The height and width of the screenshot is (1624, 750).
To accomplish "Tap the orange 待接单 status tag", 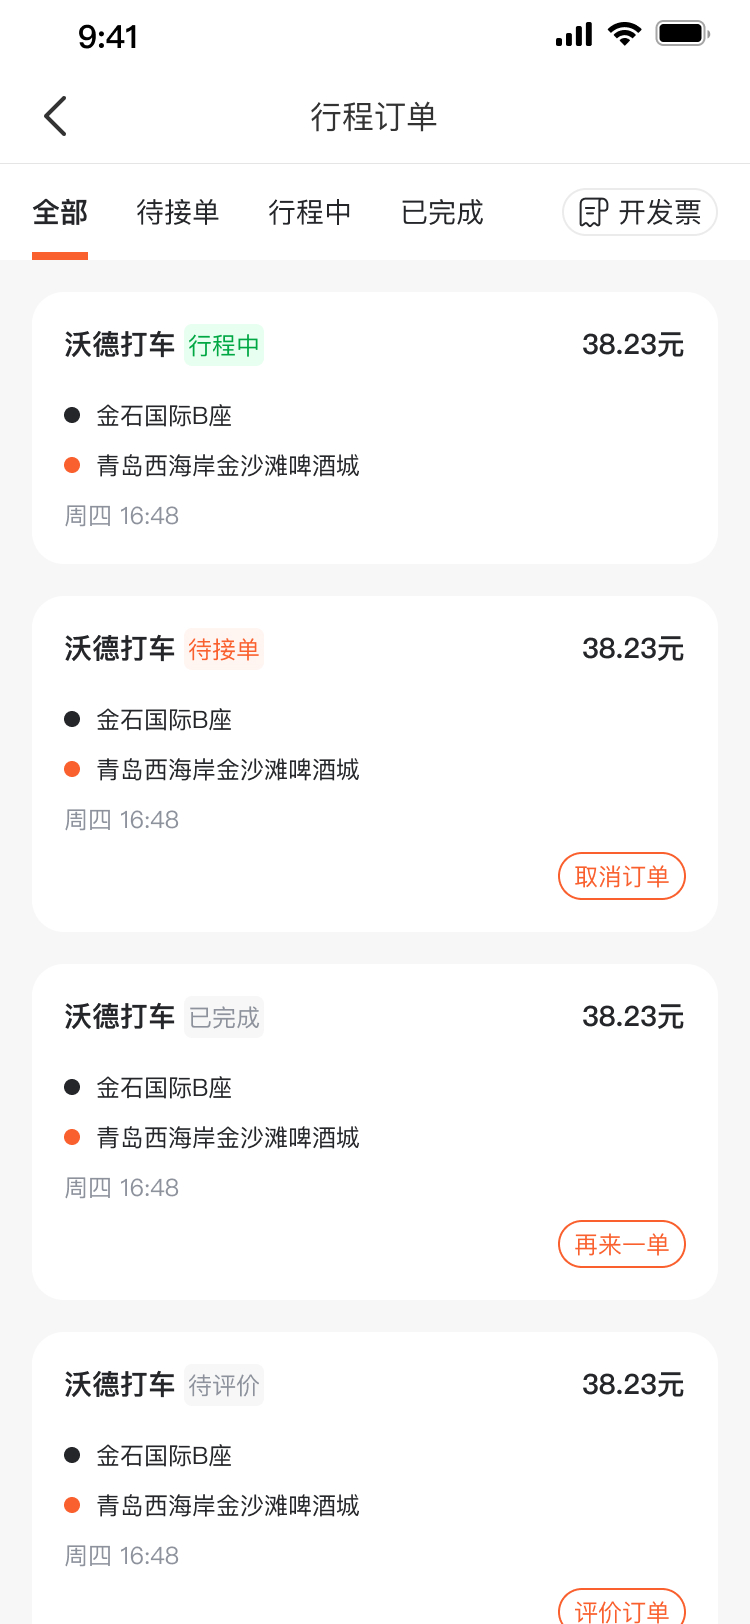I will [x=224, y=649].
